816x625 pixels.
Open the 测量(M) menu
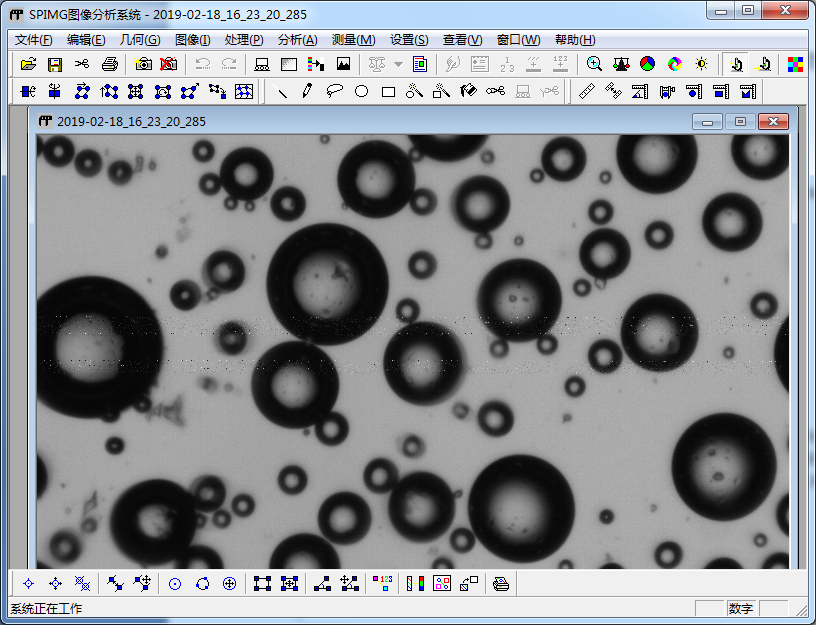(x=352, y=40)
